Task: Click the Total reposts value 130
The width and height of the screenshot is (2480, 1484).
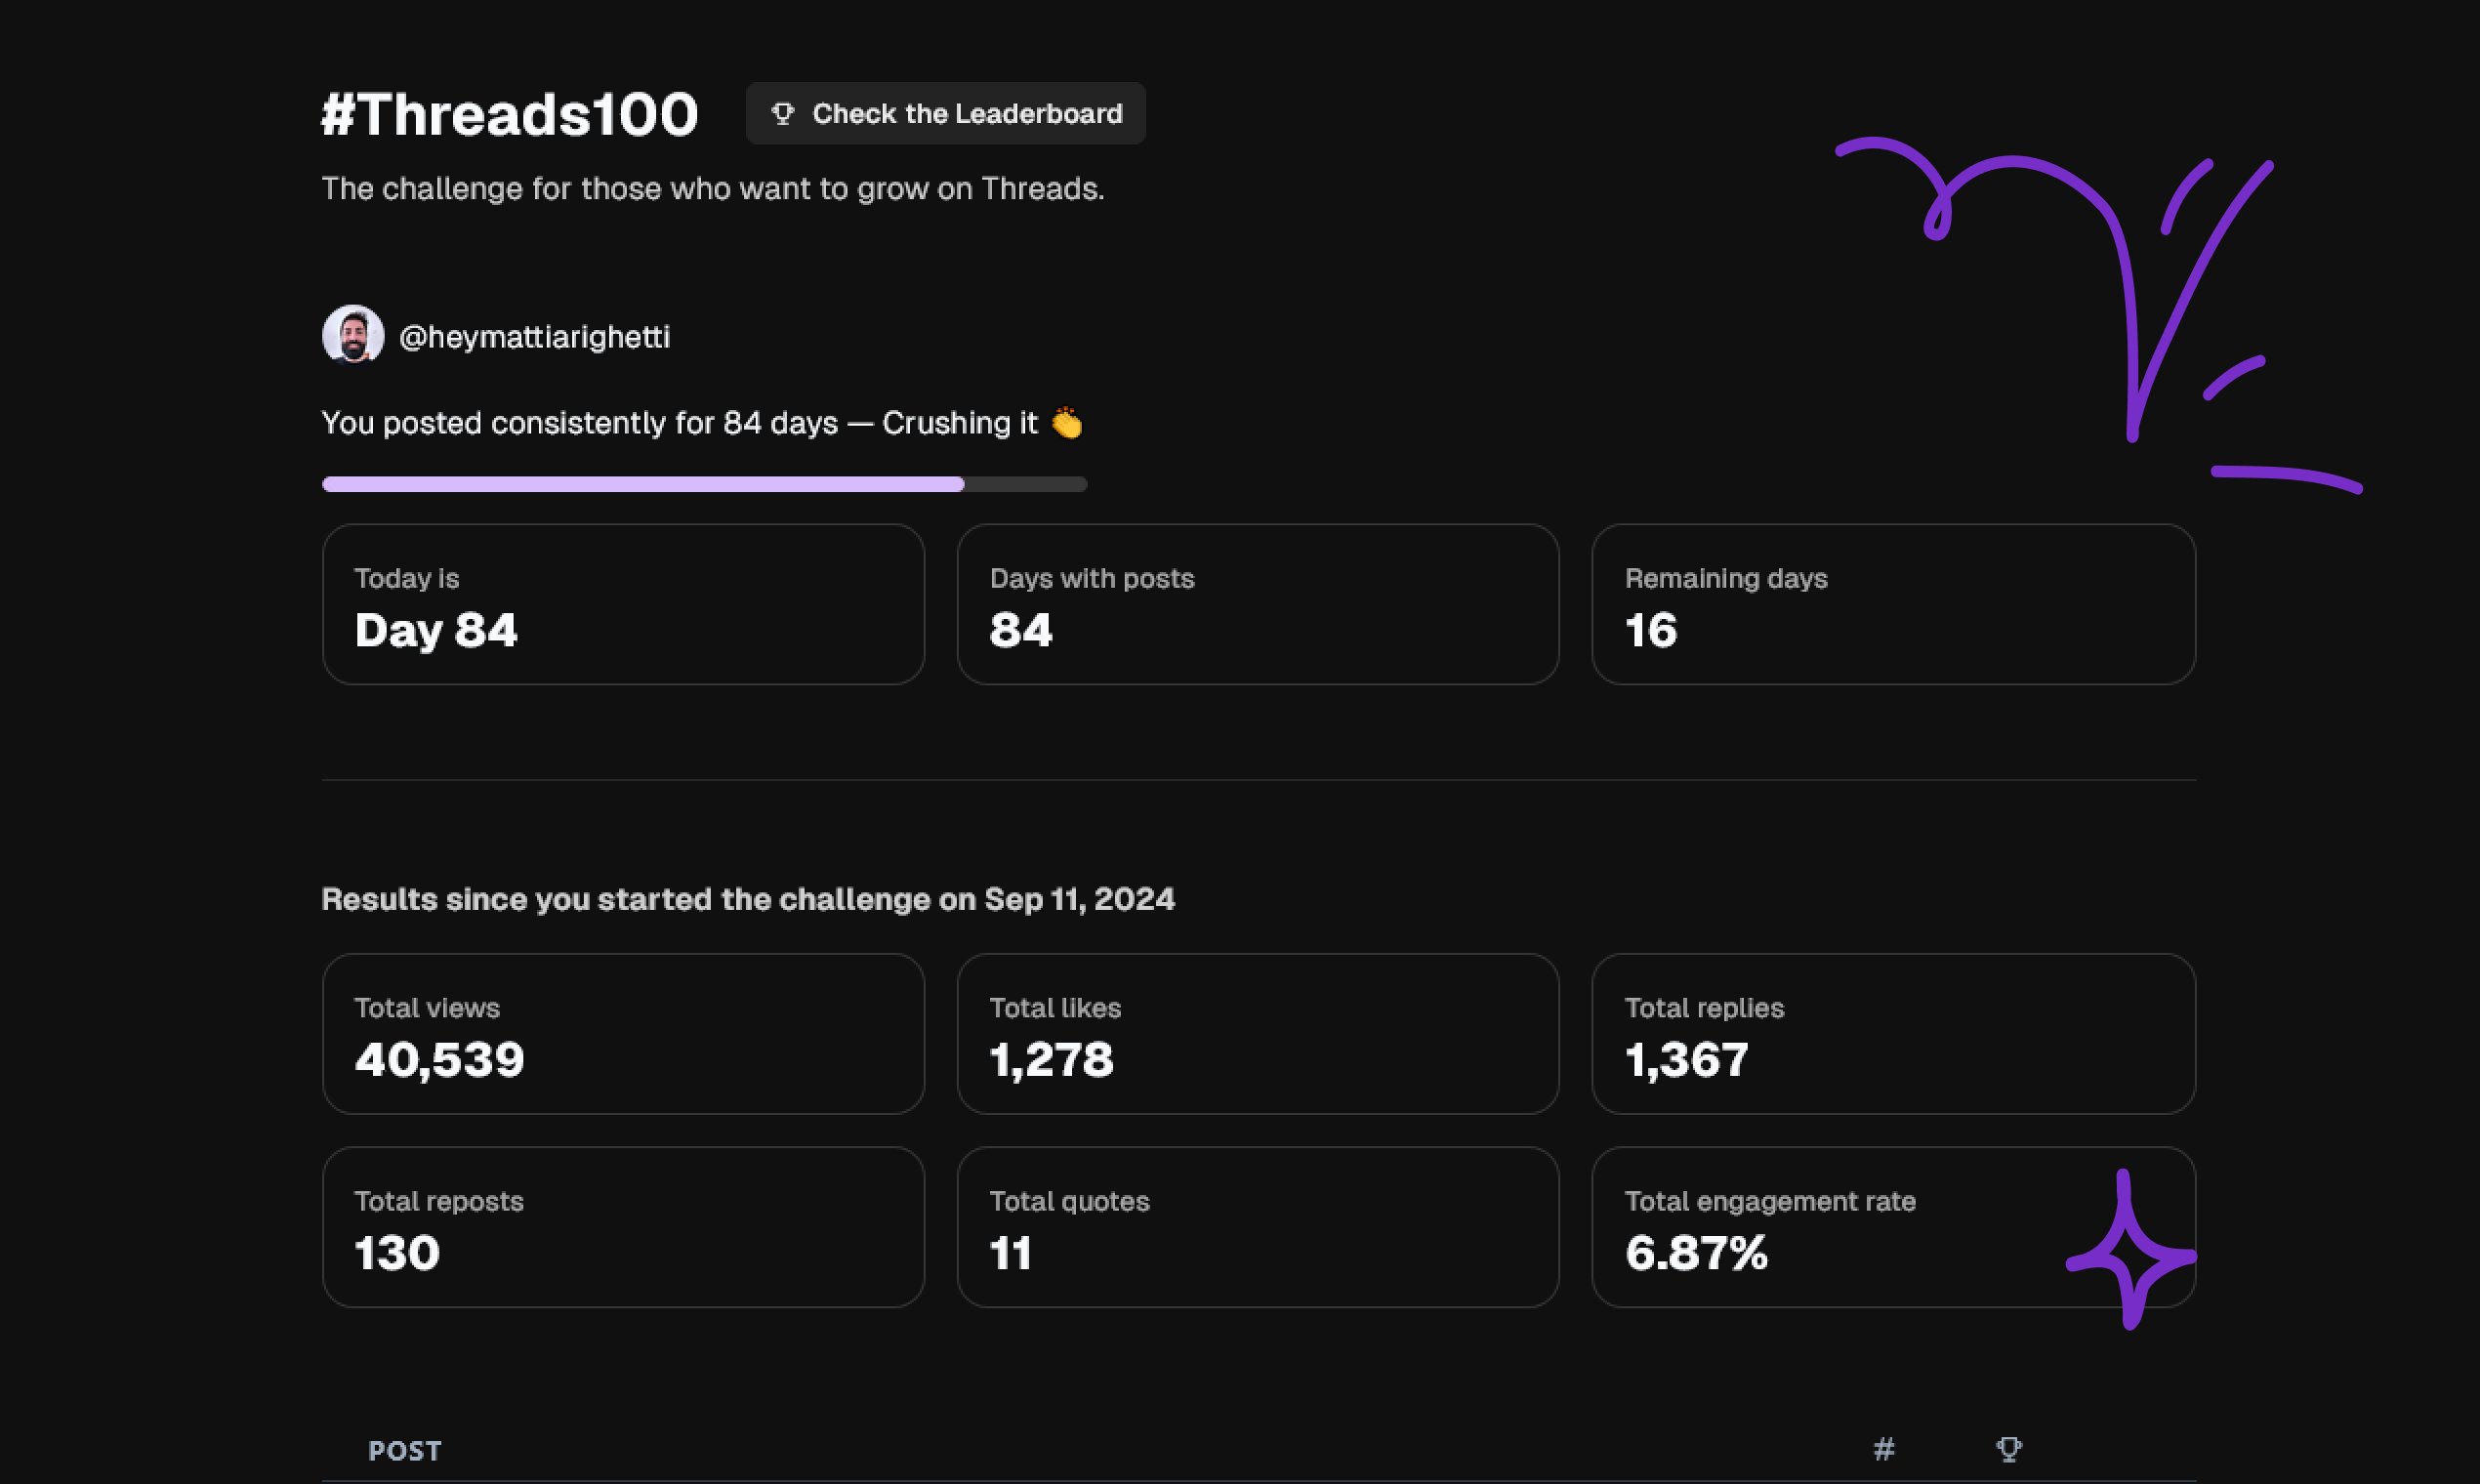Action: [x=397, y=1252]
